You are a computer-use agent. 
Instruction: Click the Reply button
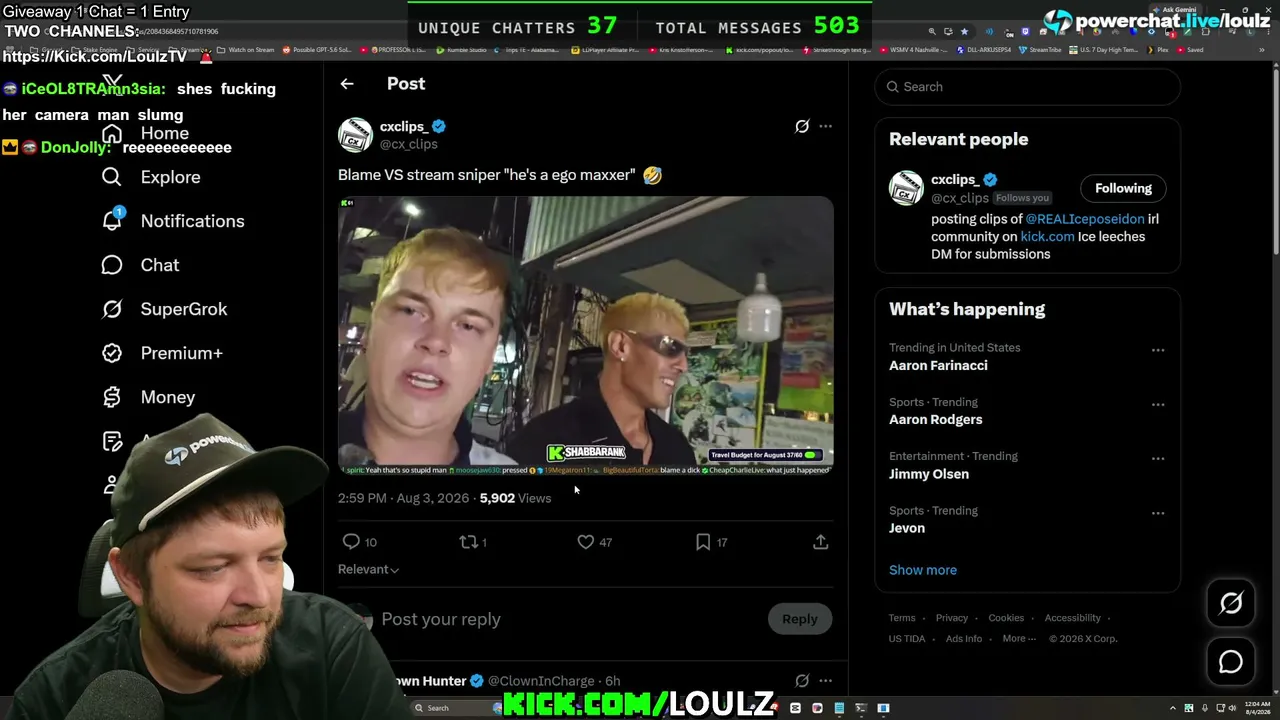tap(799, 619)
